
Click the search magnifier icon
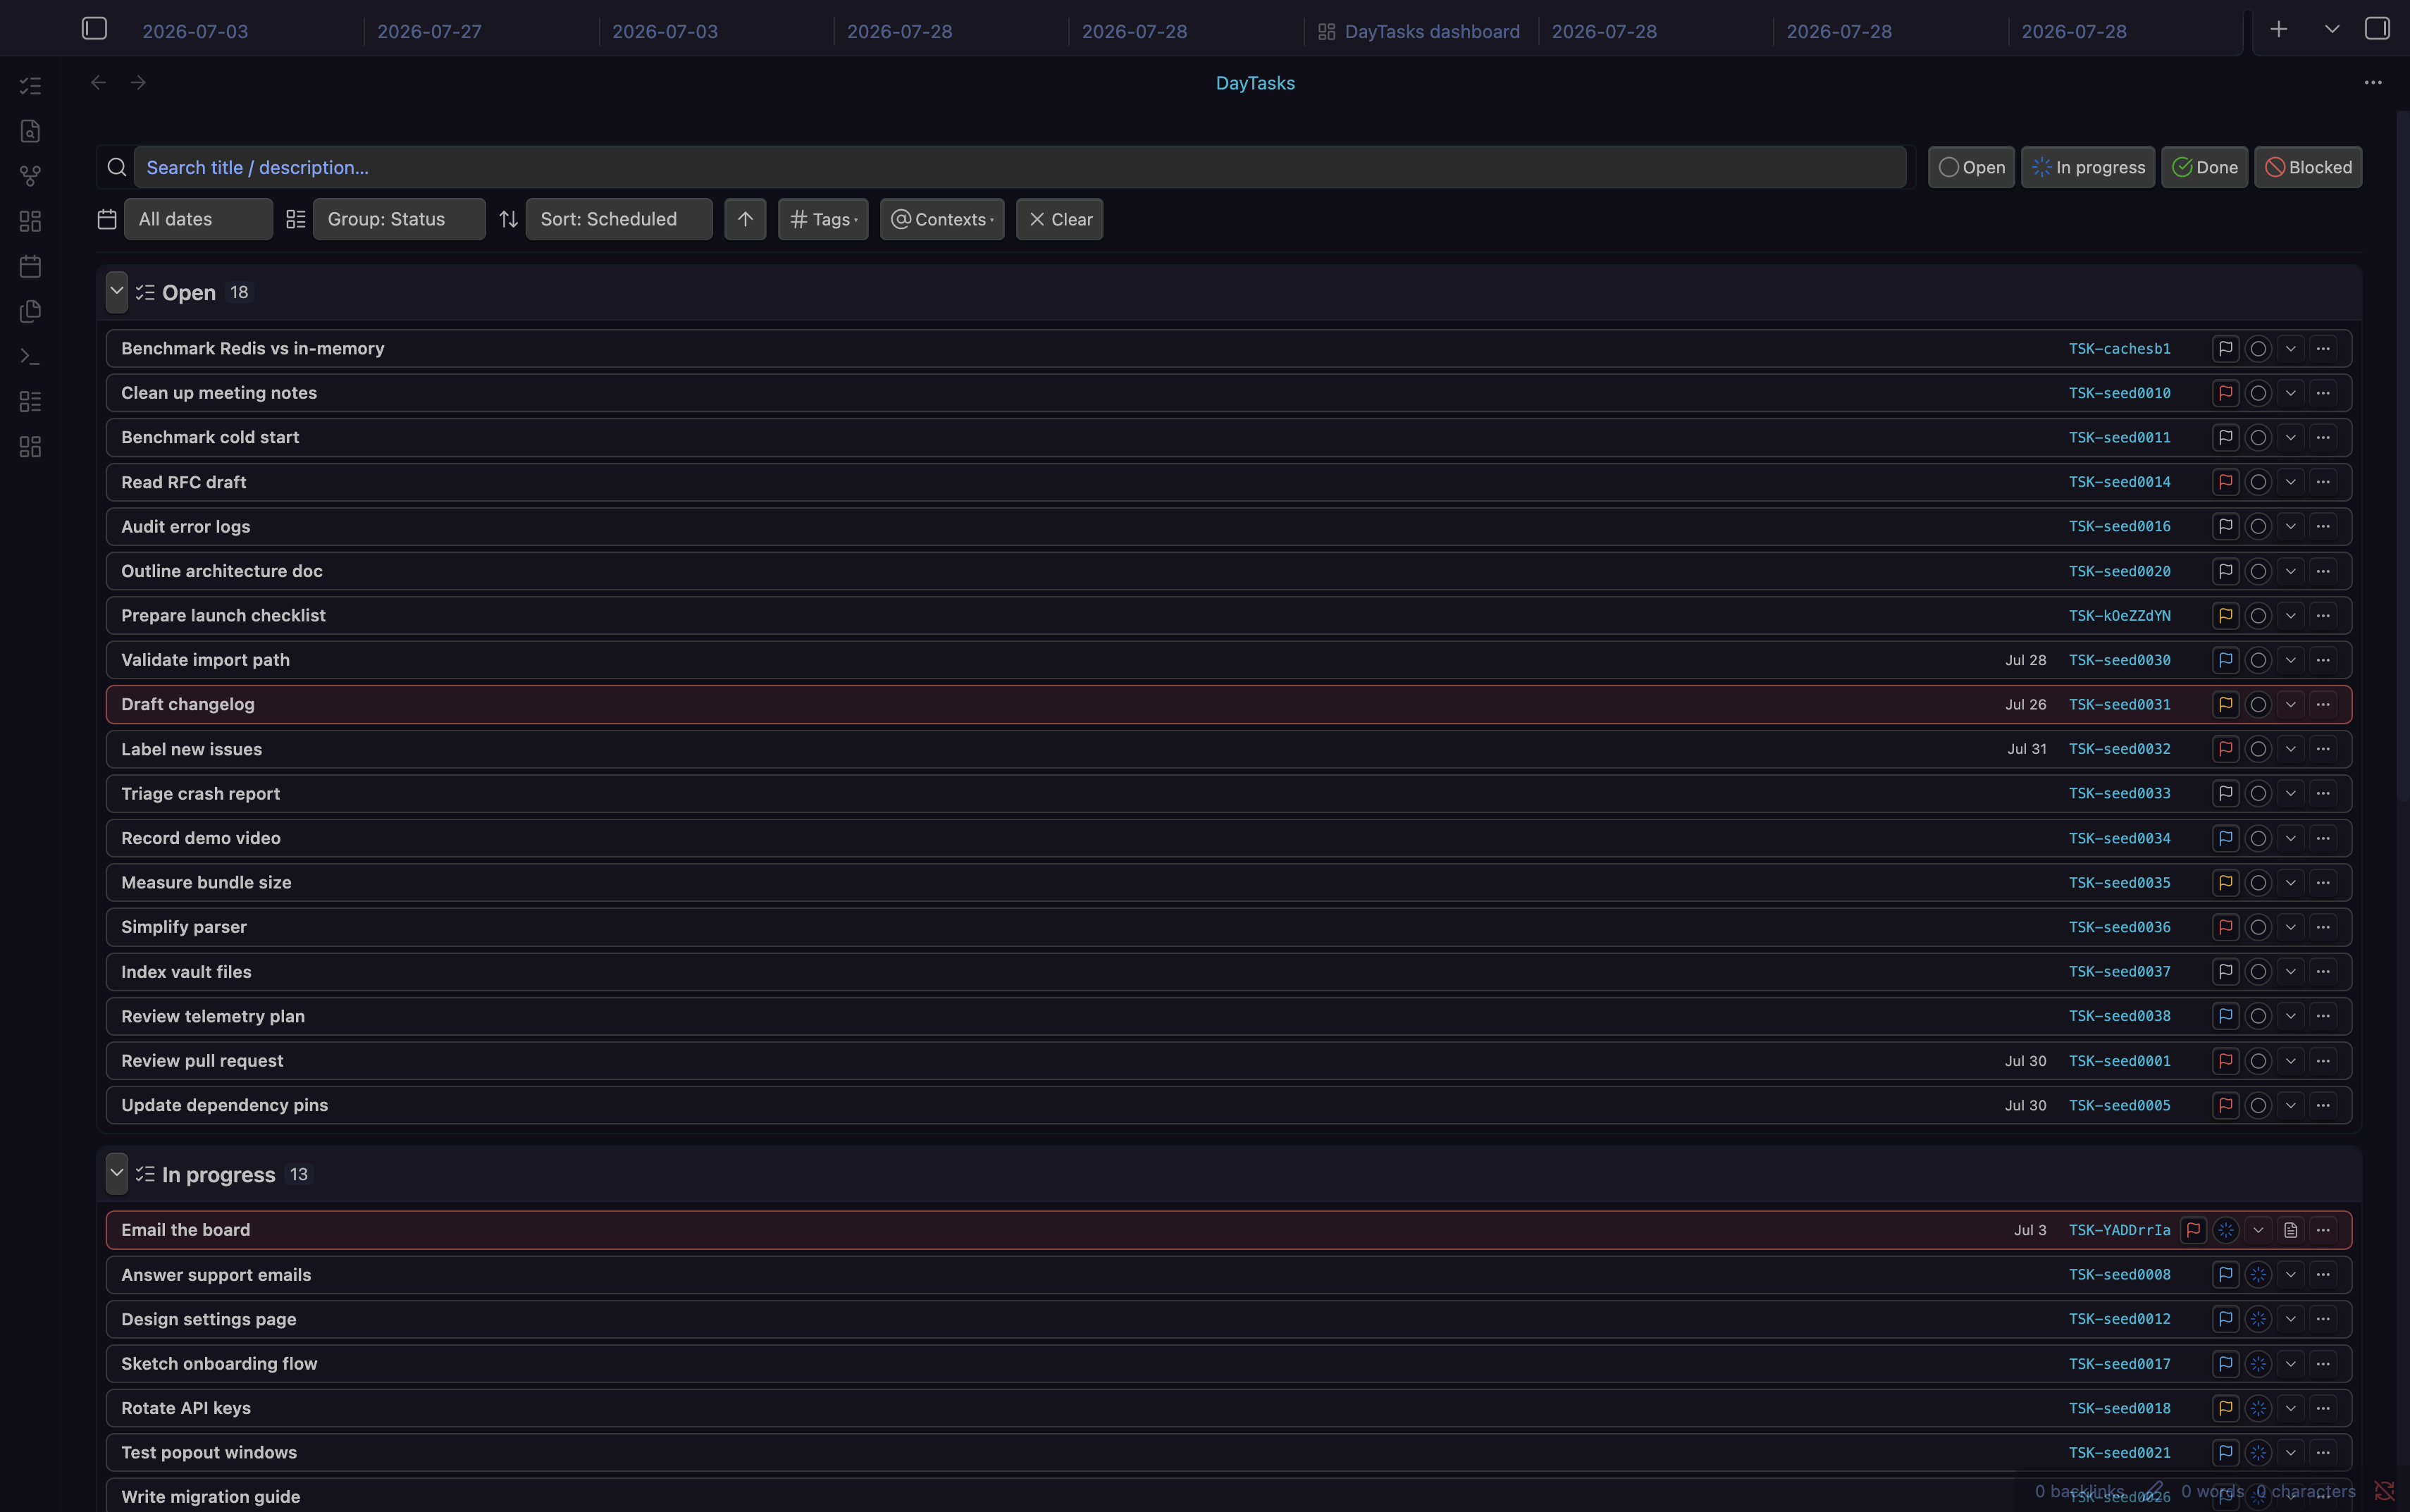coord(116,167)
